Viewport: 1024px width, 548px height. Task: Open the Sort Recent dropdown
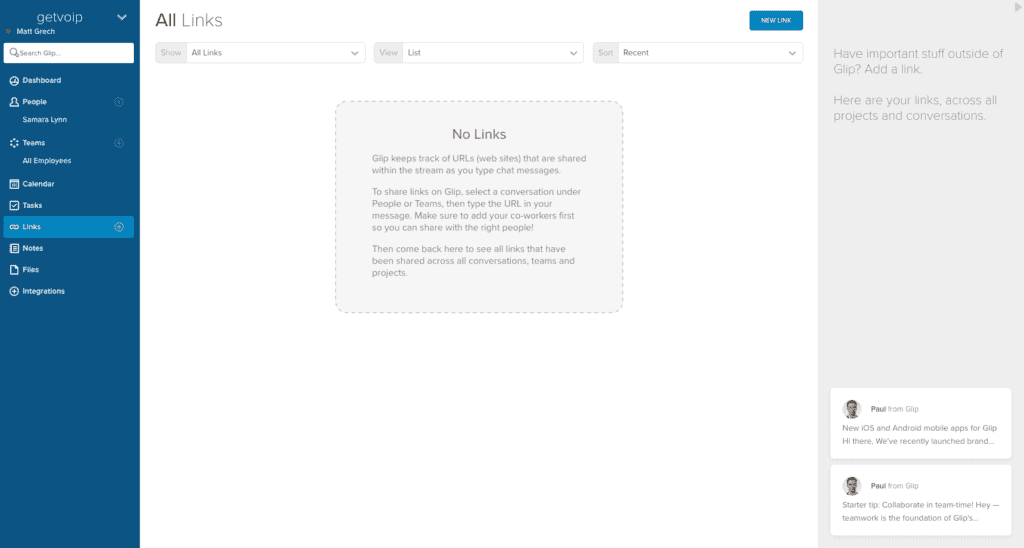[x=698, y=53]
